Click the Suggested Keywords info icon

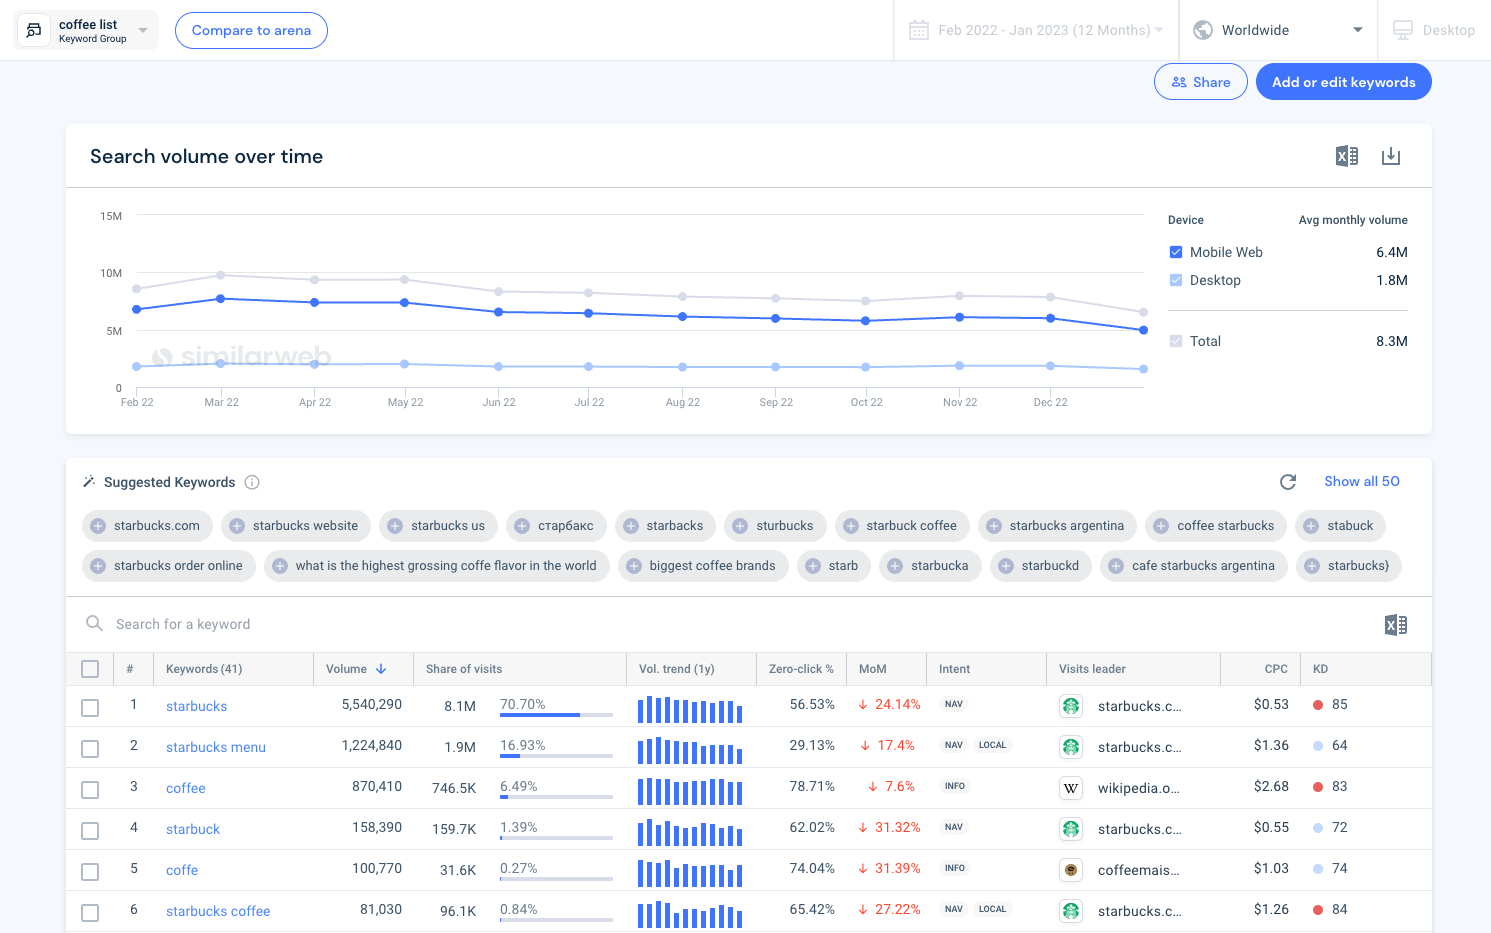[x=252, y=482]
